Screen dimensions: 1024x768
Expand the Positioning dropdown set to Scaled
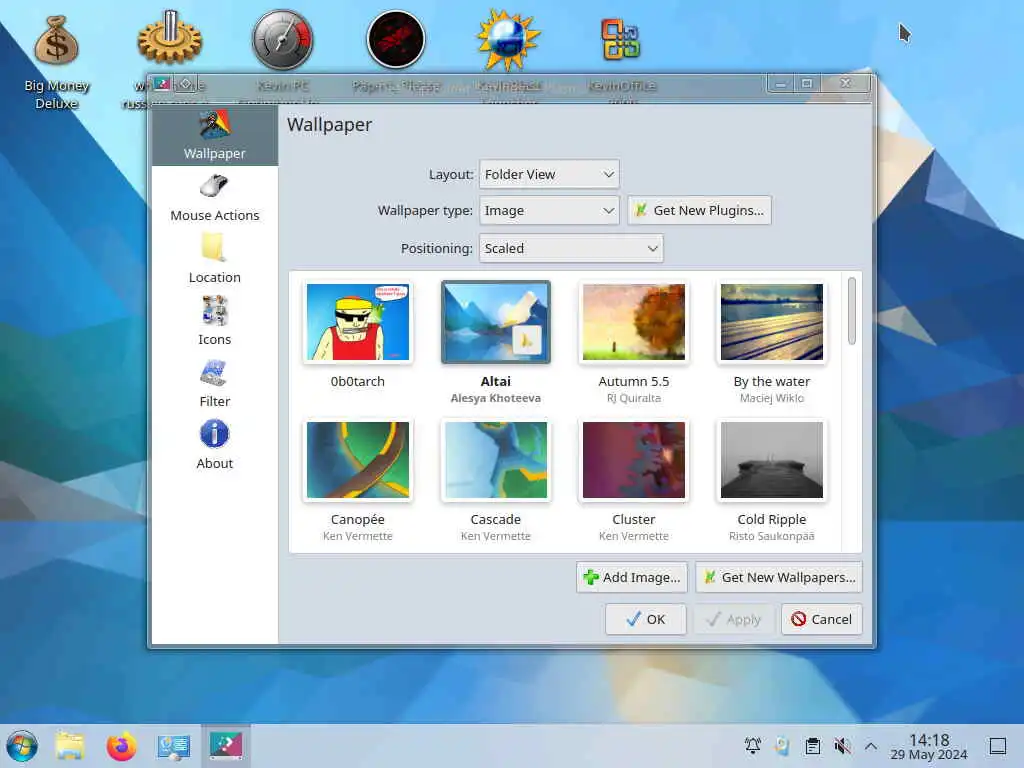pyautogui.click(x=571, y=248)
